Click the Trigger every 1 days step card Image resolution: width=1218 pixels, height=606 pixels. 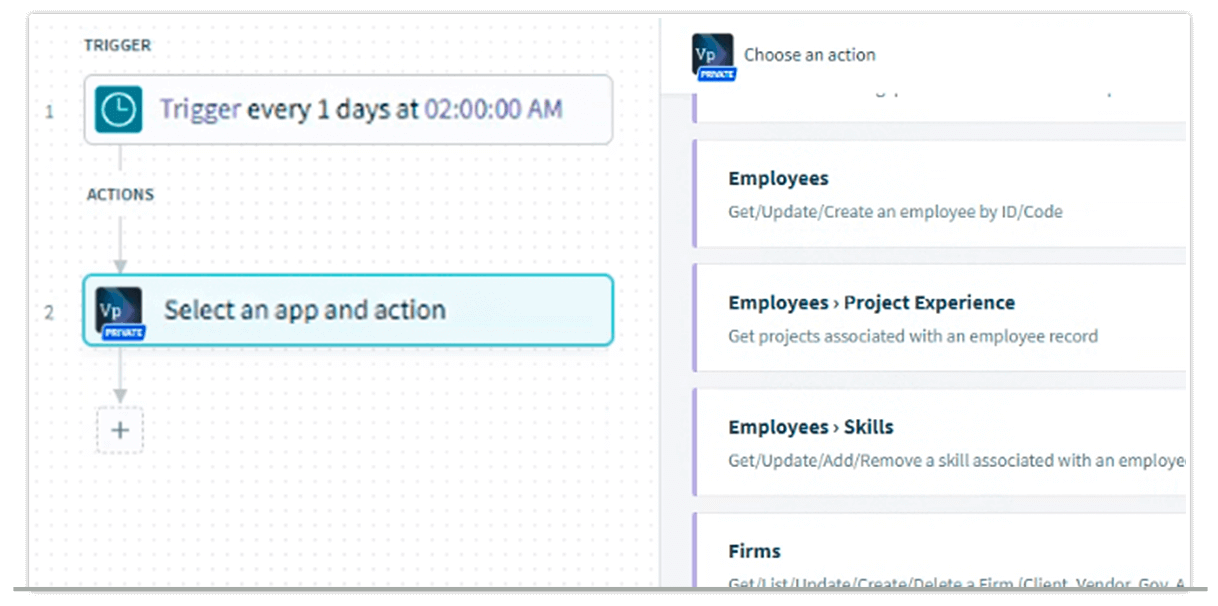tap(347, 111)
